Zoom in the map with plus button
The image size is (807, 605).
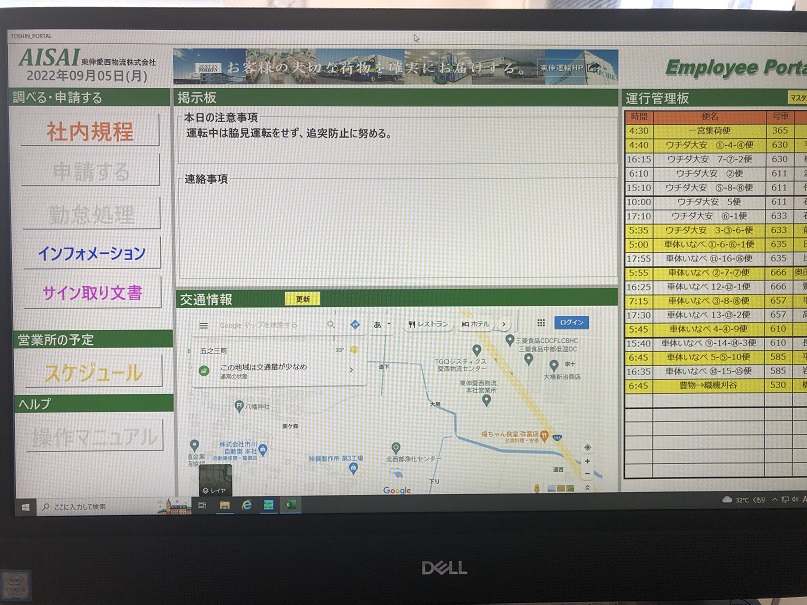coord(587,462)
